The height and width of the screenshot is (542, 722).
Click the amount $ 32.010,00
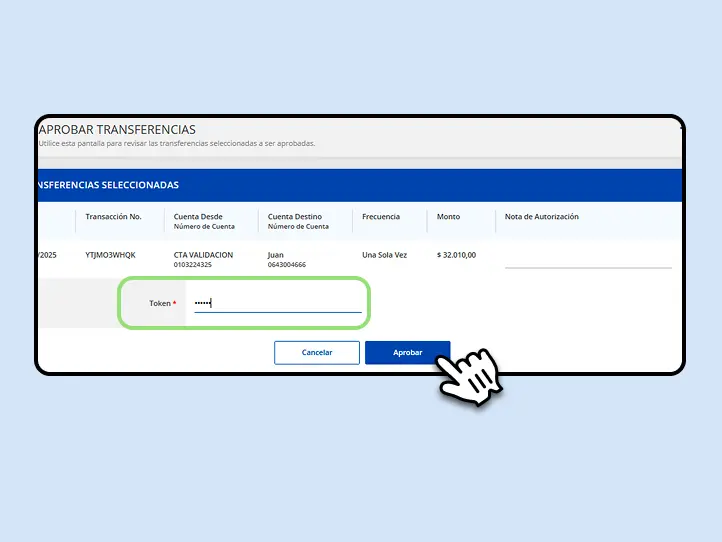pyautogui.click(x=456, y=255)
